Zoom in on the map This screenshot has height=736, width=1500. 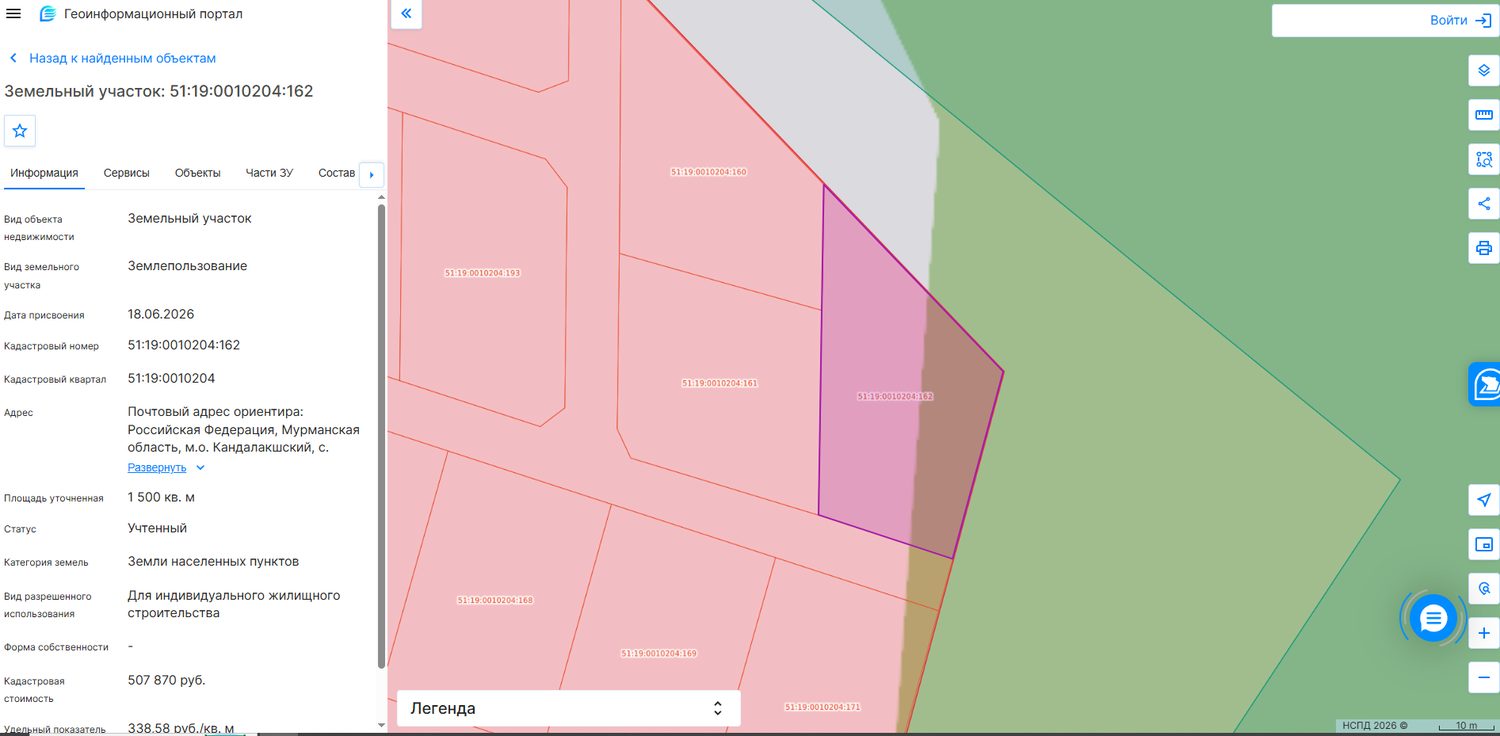[x=1484, y=633]
